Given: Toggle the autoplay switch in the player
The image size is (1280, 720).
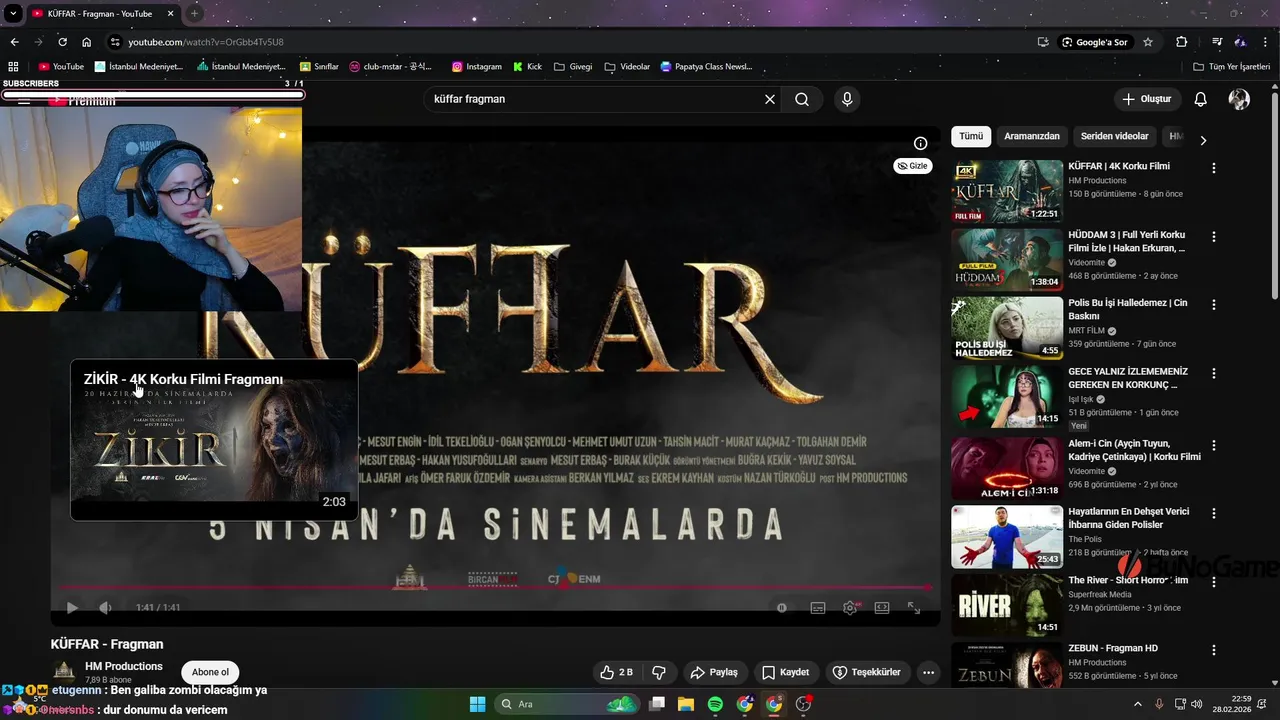Looking at the screenshot, I should [782, 607].
